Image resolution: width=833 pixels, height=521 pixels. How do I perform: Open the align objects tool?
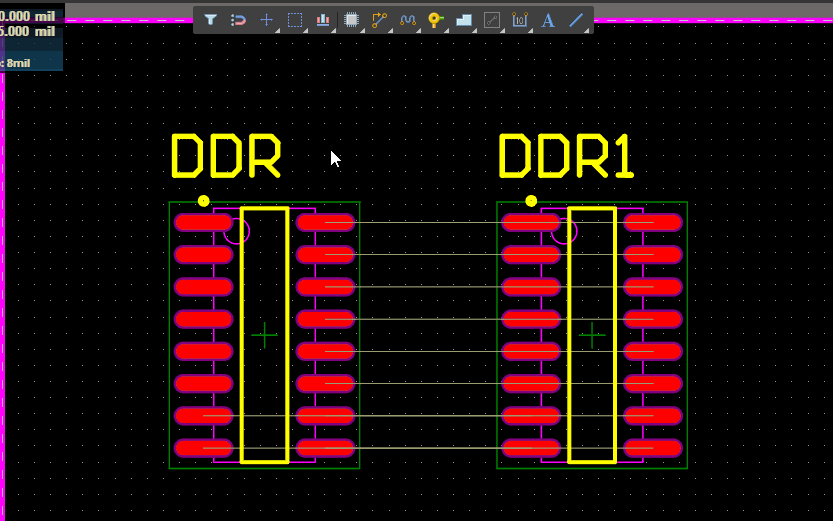coord(323,20)
